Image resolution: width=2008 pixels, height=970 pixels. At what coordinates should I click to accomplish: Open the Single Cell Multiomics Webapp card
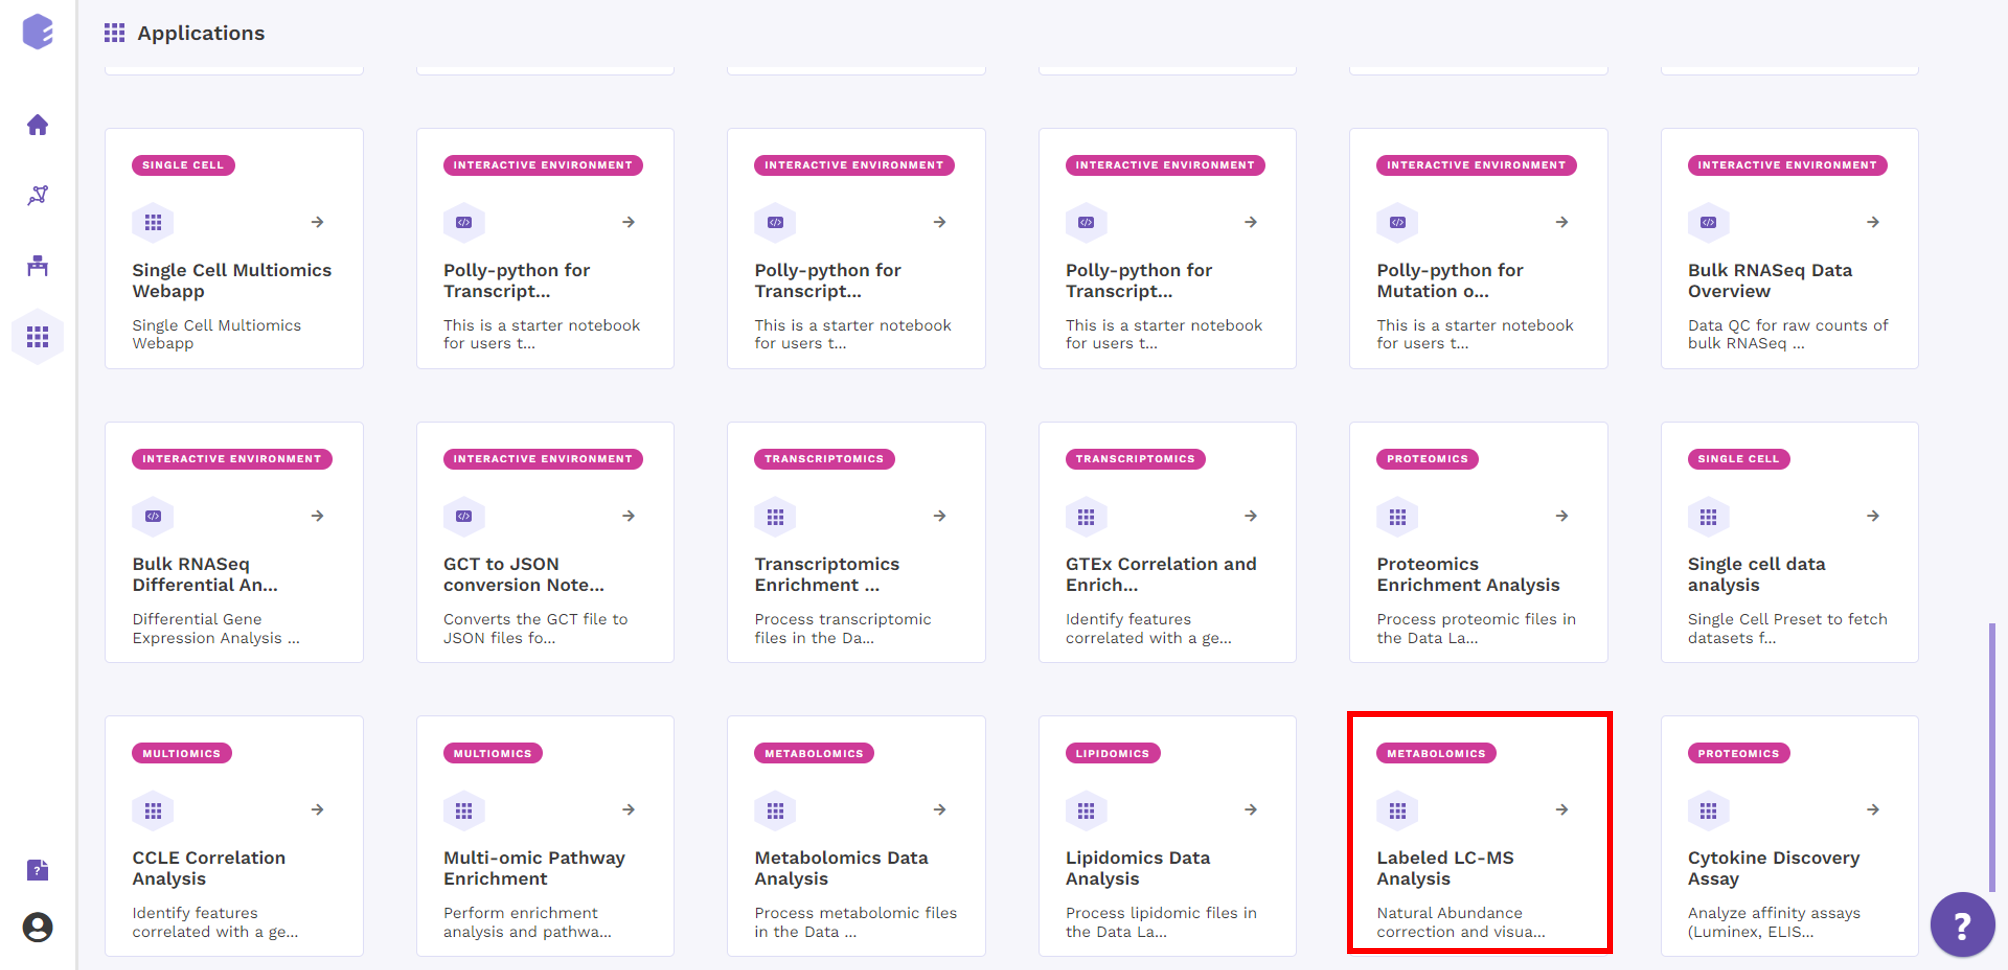point(234,248)
